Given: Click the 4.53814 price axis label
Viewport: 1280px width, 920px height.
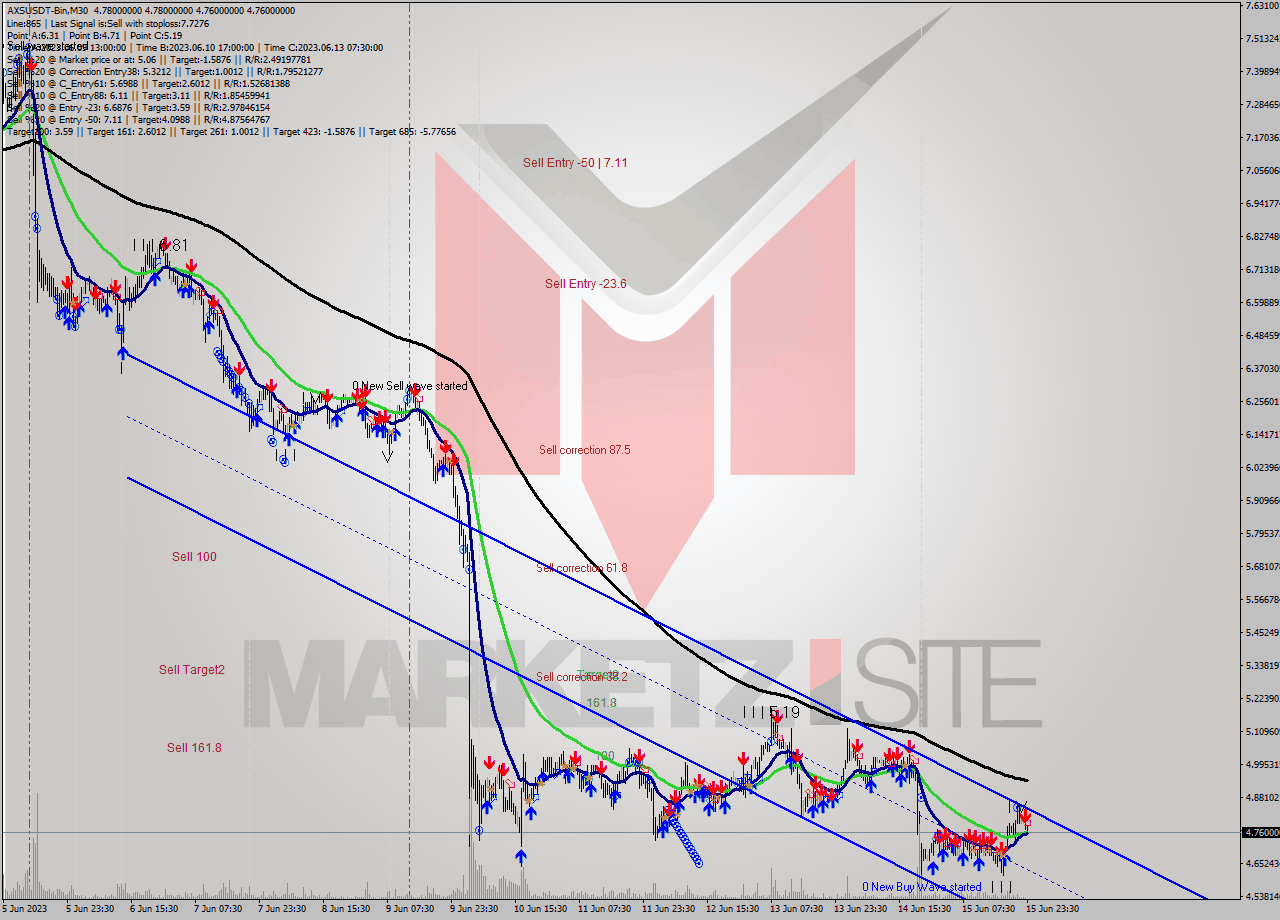Looking at the screenshot, I should [x=1260, y=896].
